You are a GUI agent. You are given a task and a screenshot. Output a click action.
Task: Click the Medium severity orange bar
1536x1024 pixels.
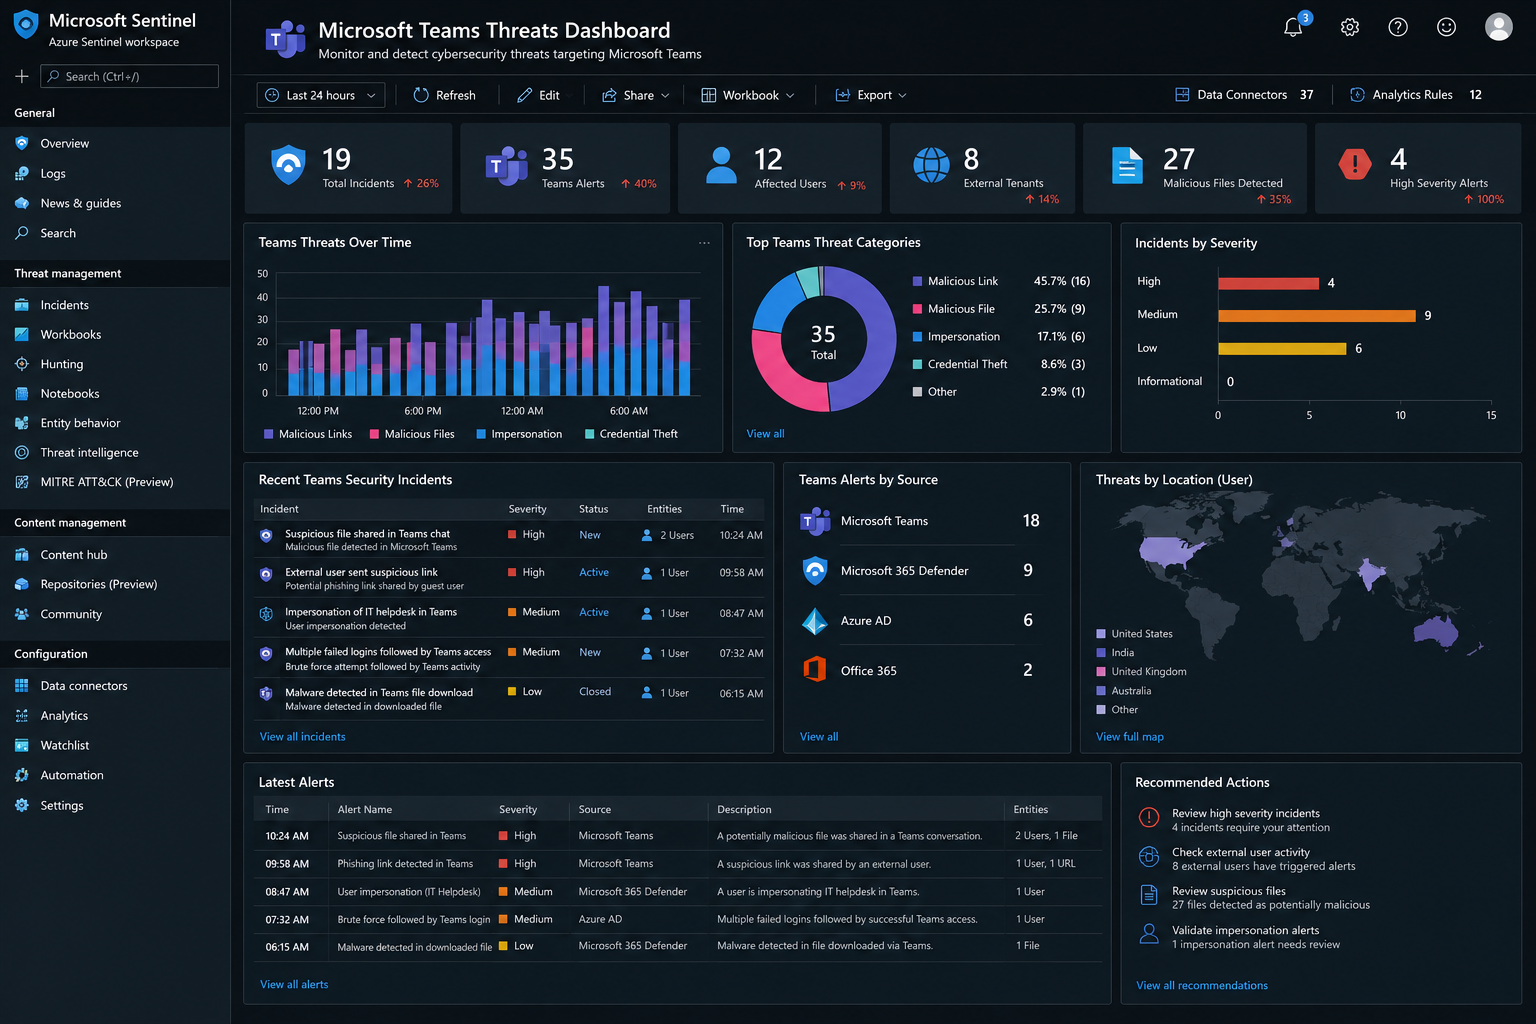pyautogui.click(x=1317, y=316)
